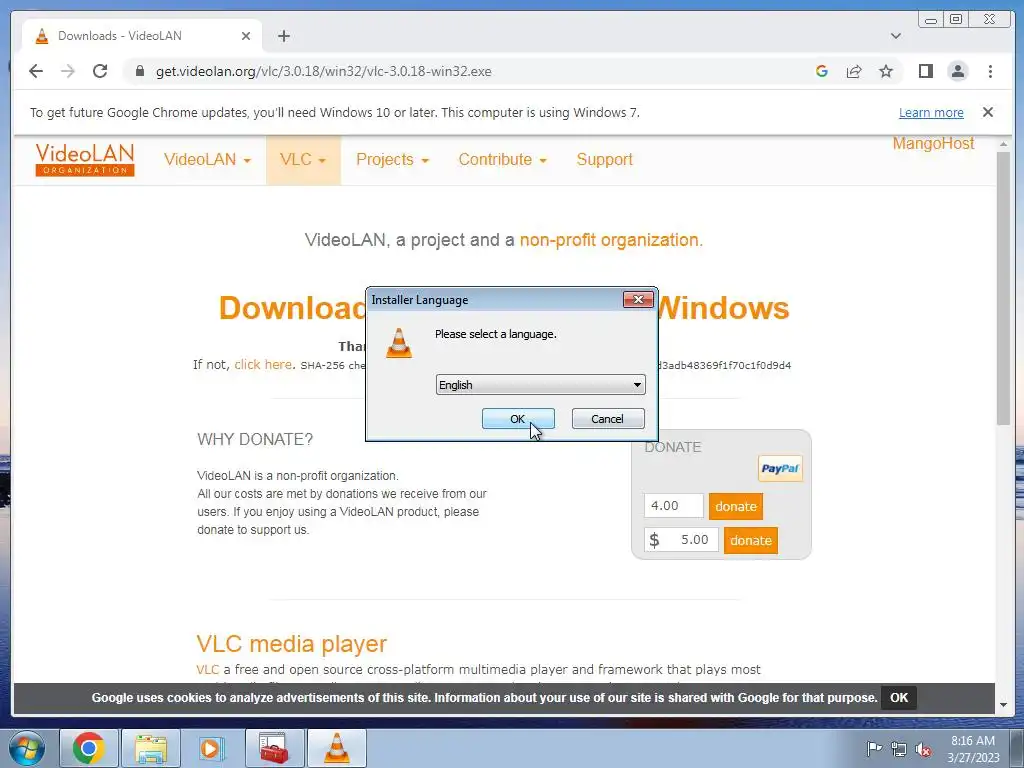Open network tray icon
Screen dimensions: 1024x768
(899, 749)
